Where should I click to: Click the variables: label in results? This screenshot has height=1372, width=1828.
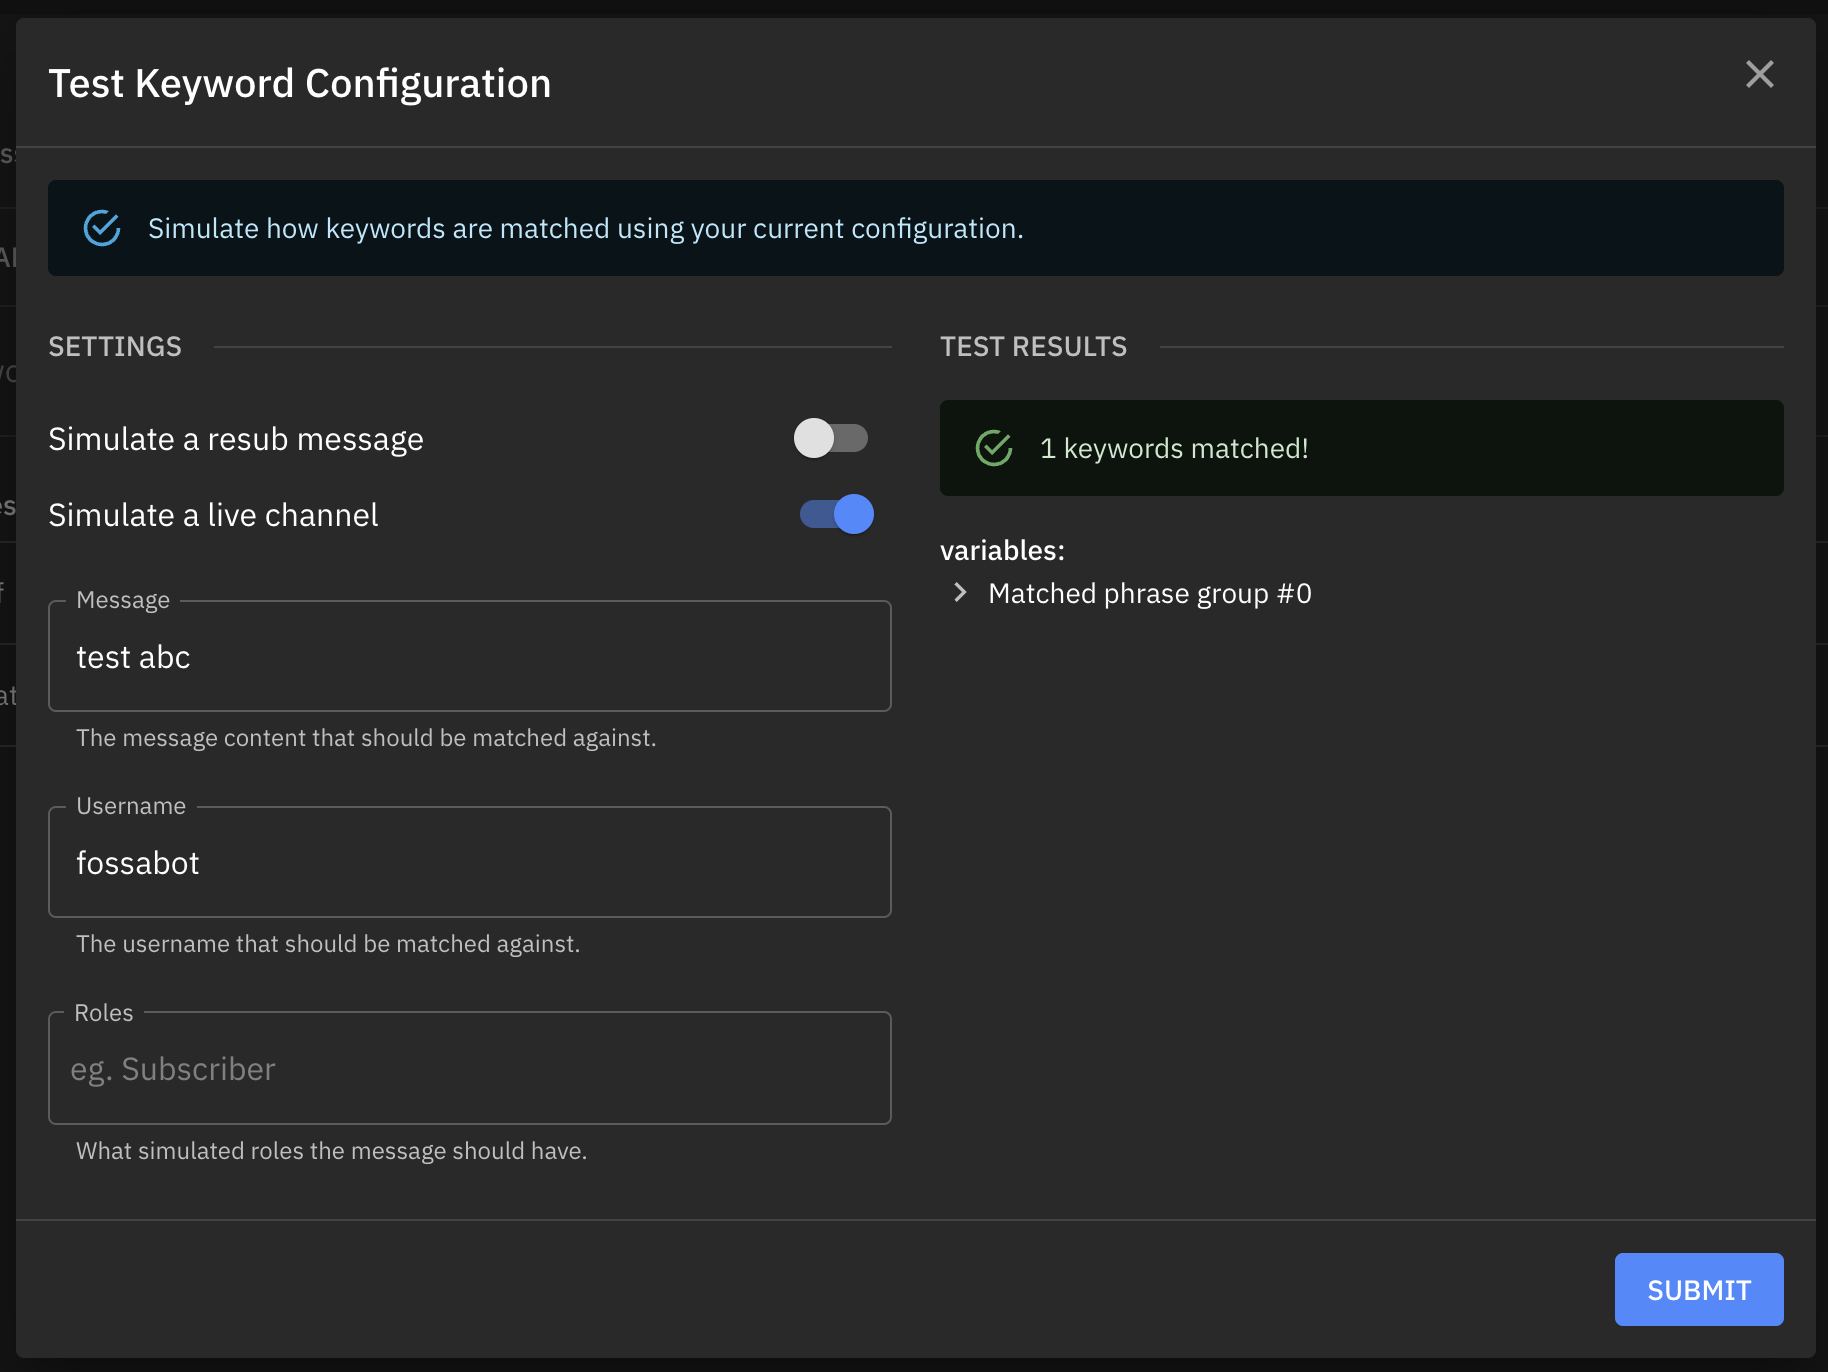(1002, 551)
